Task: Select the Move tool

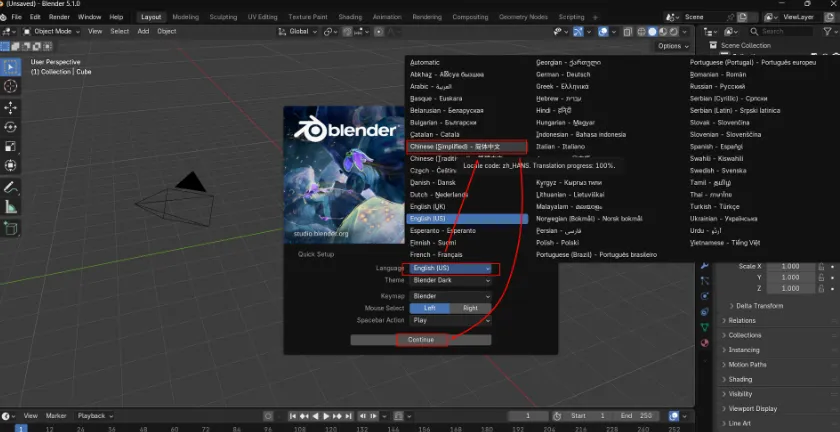Action: (x=10, y=108)
